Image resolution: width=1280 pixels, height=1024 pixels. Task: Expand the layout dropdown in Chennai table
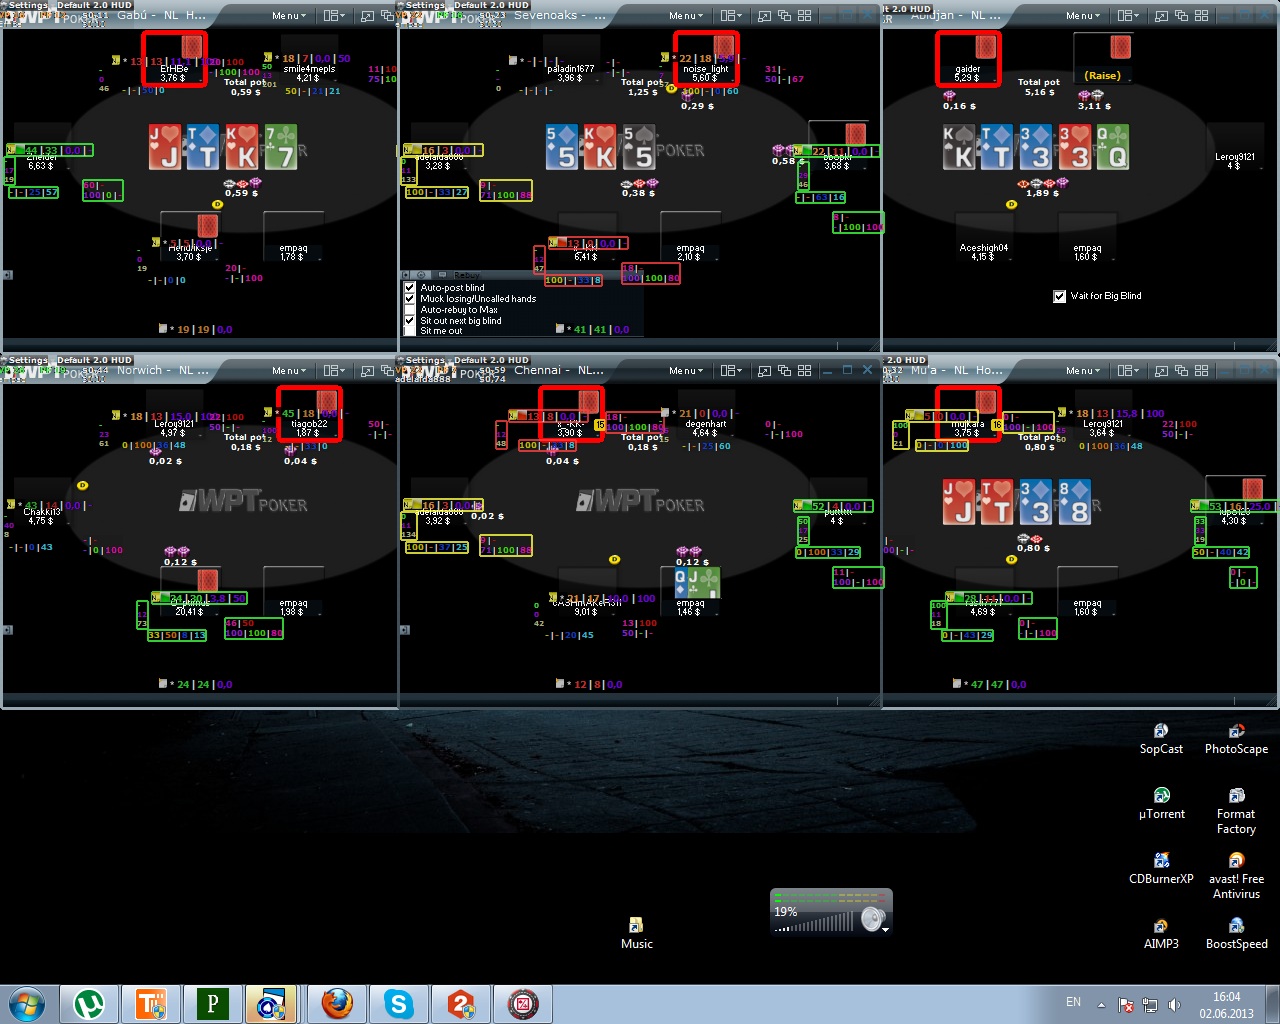coord(731,371)
